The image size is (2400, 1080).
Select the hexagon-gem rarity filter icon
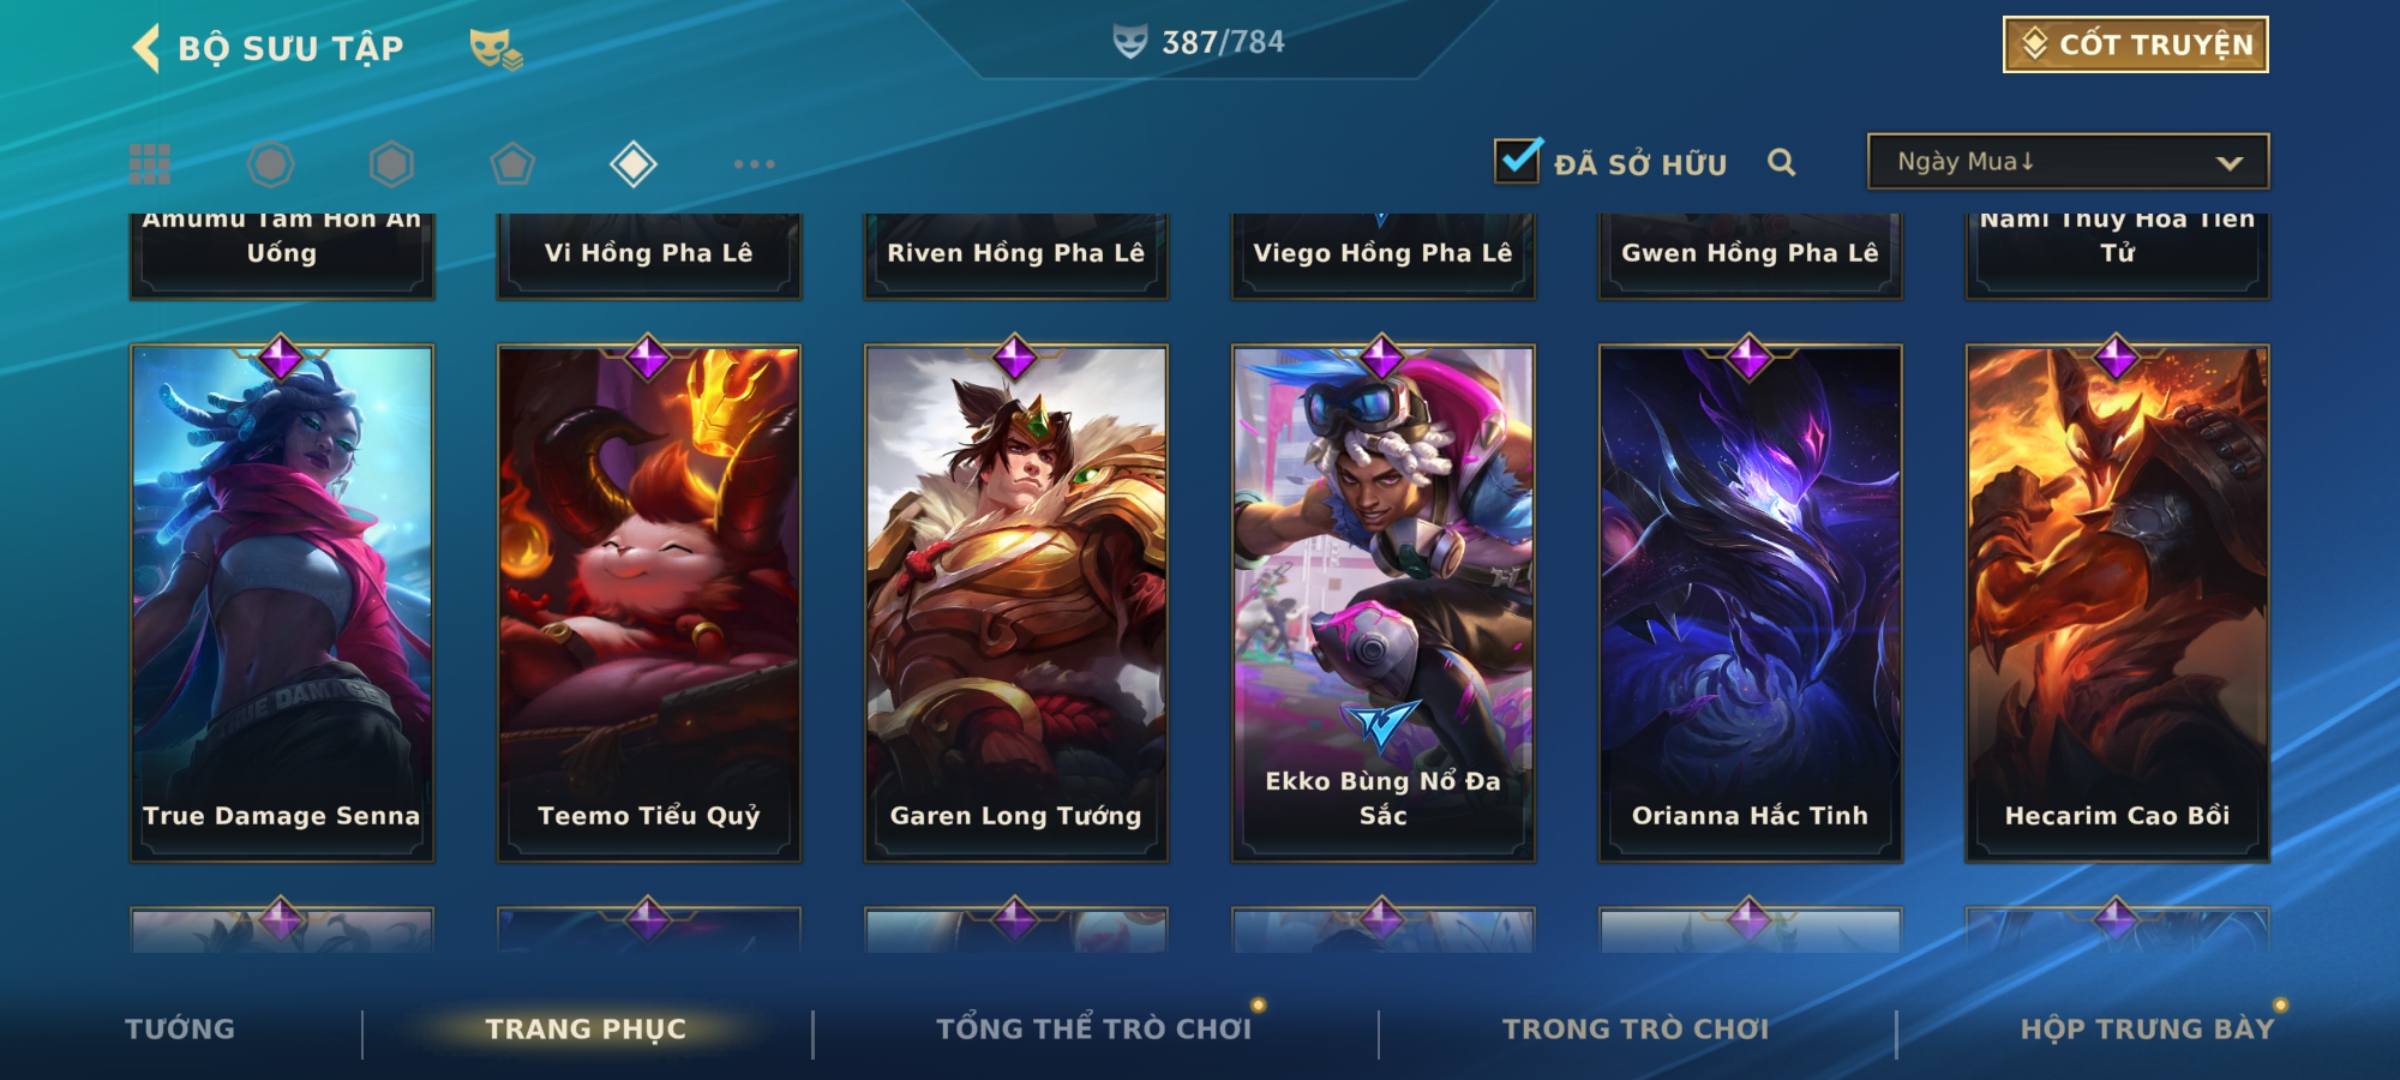(391, 164)
